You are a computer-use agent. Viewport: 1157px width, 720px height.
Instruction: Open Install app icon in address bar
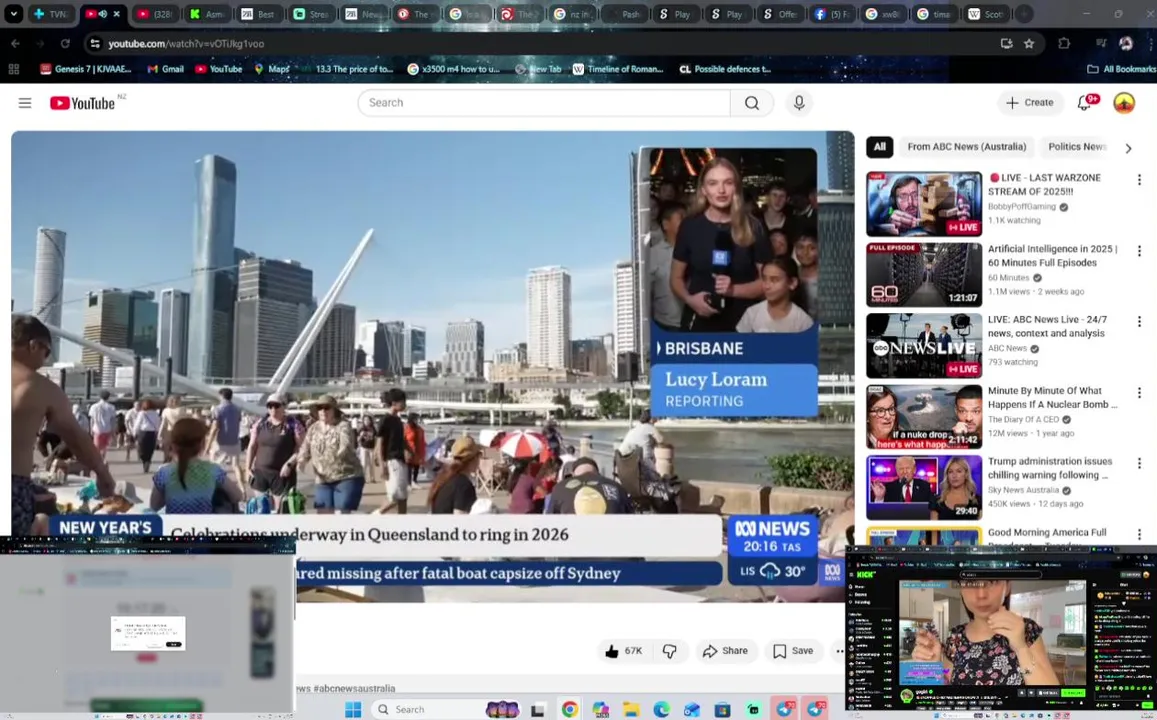[1006, 44]
